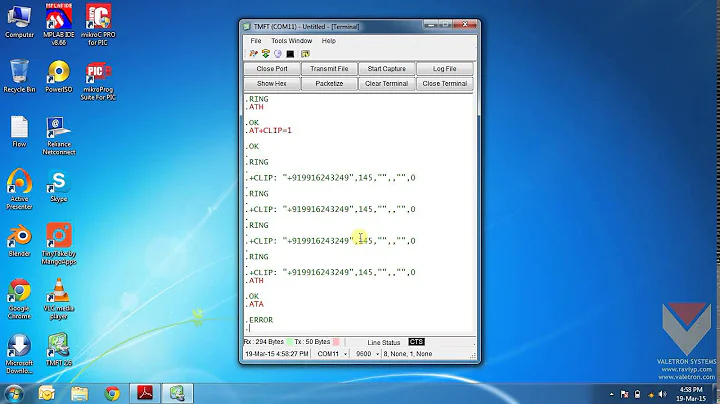Viewport: 720px width, 404px height.
Task: Select the Recycle Bin desktop icon
Action: click(x=19, y=76)
